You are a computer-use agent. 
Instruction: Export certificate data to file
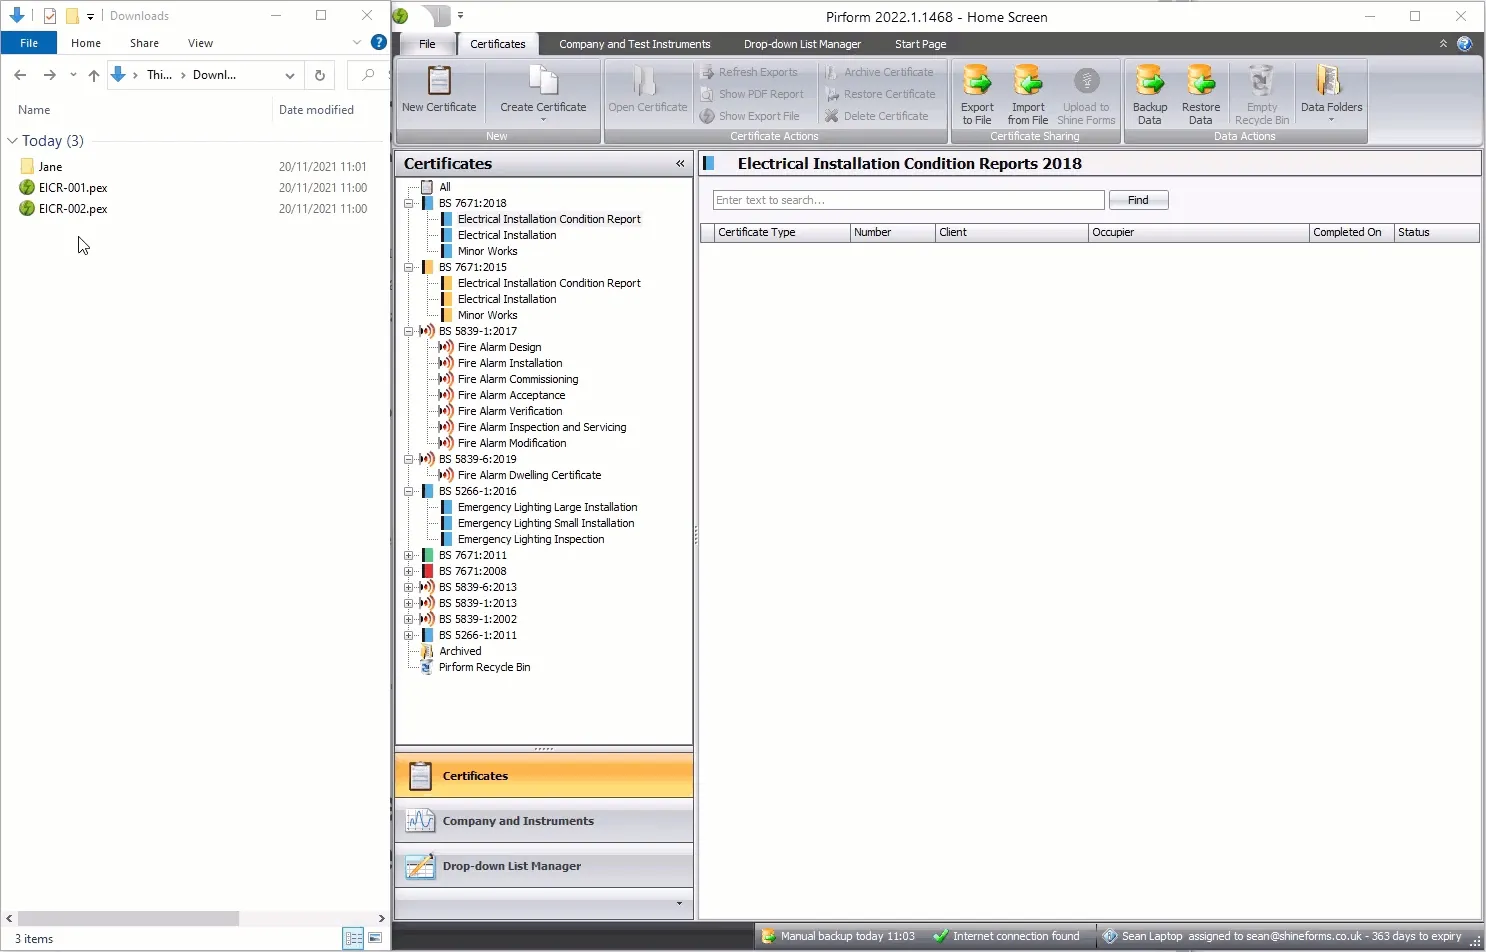tap(977, 93)
